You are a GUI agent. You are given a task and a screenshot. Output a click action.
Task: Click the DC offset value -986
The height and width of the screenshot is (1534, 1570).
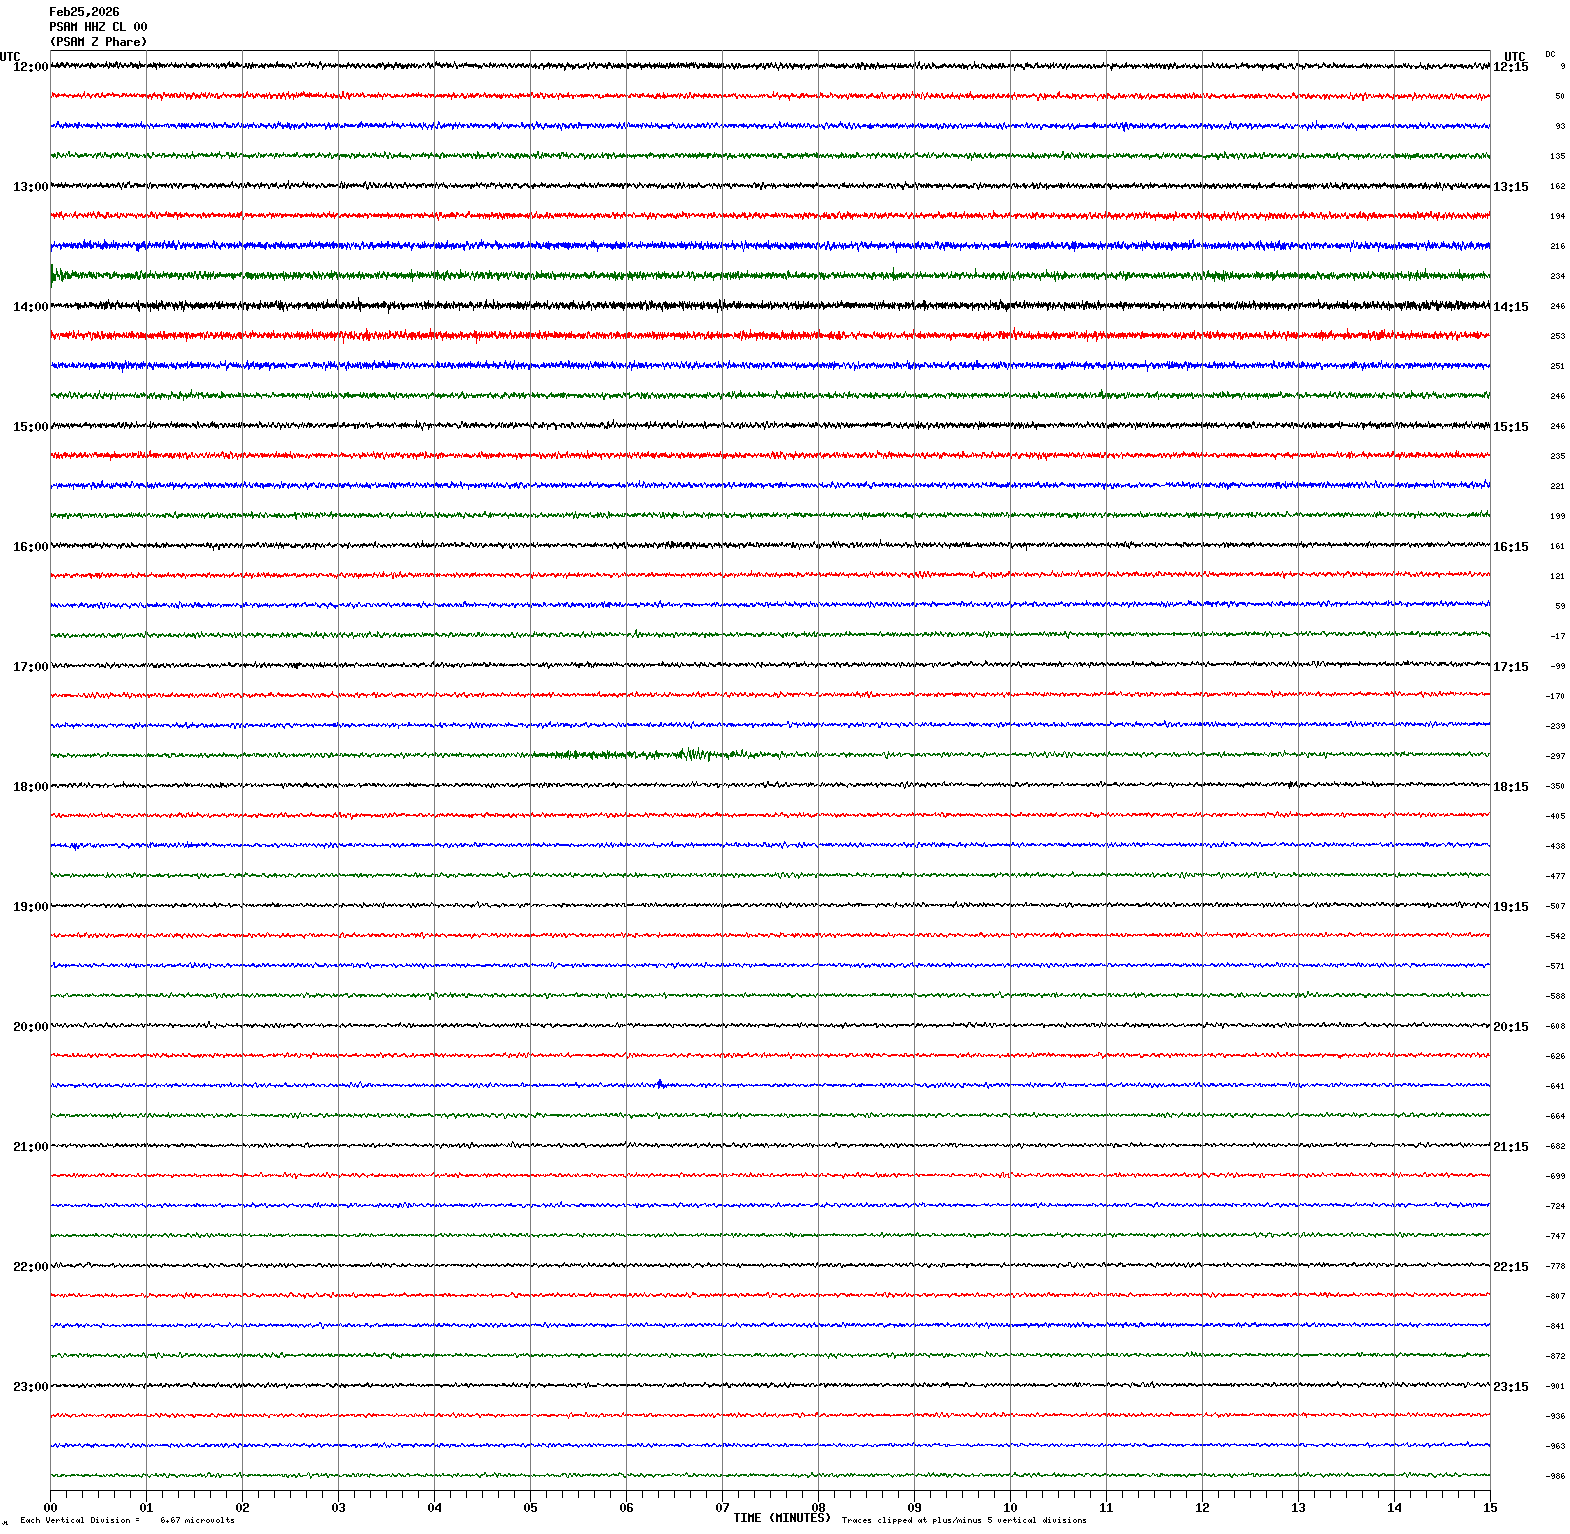click(x=1556, y=1476)
